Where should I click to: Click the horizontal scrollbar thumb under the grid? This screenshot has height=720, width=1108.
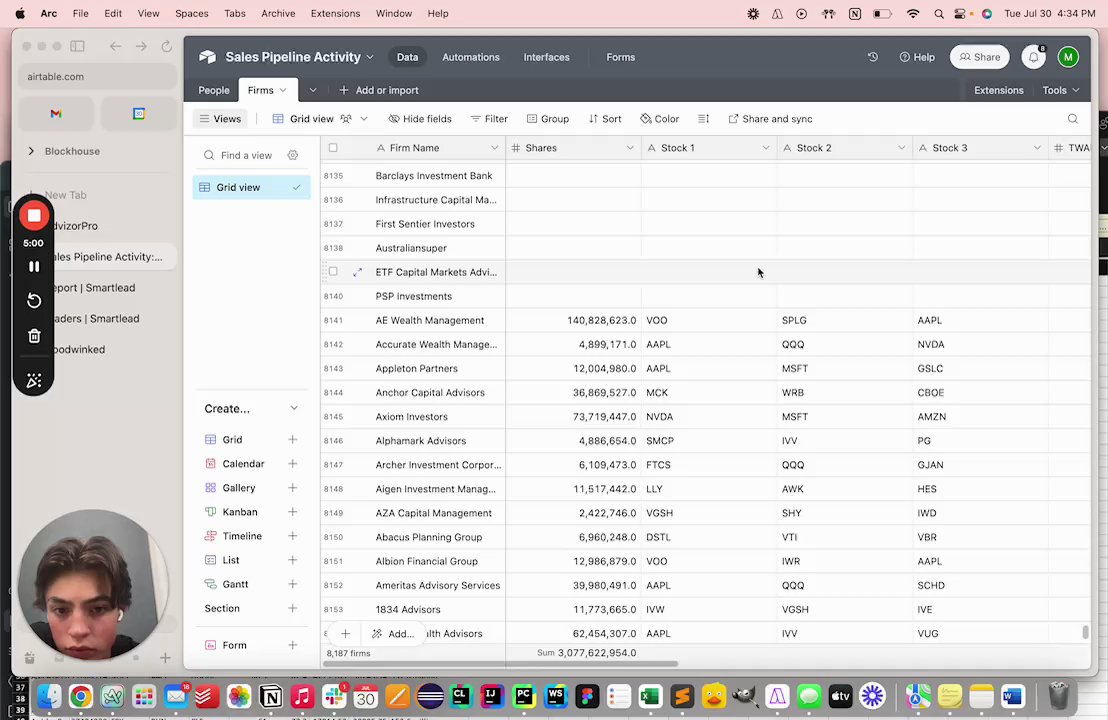500,663
